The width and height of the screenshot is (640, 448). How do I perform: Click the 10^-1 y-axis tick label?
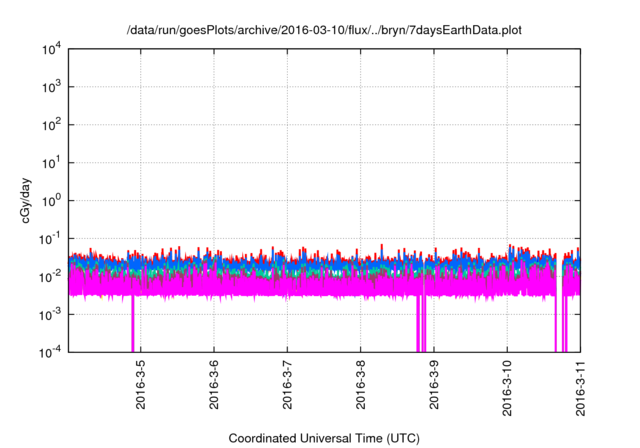[50, 239]
